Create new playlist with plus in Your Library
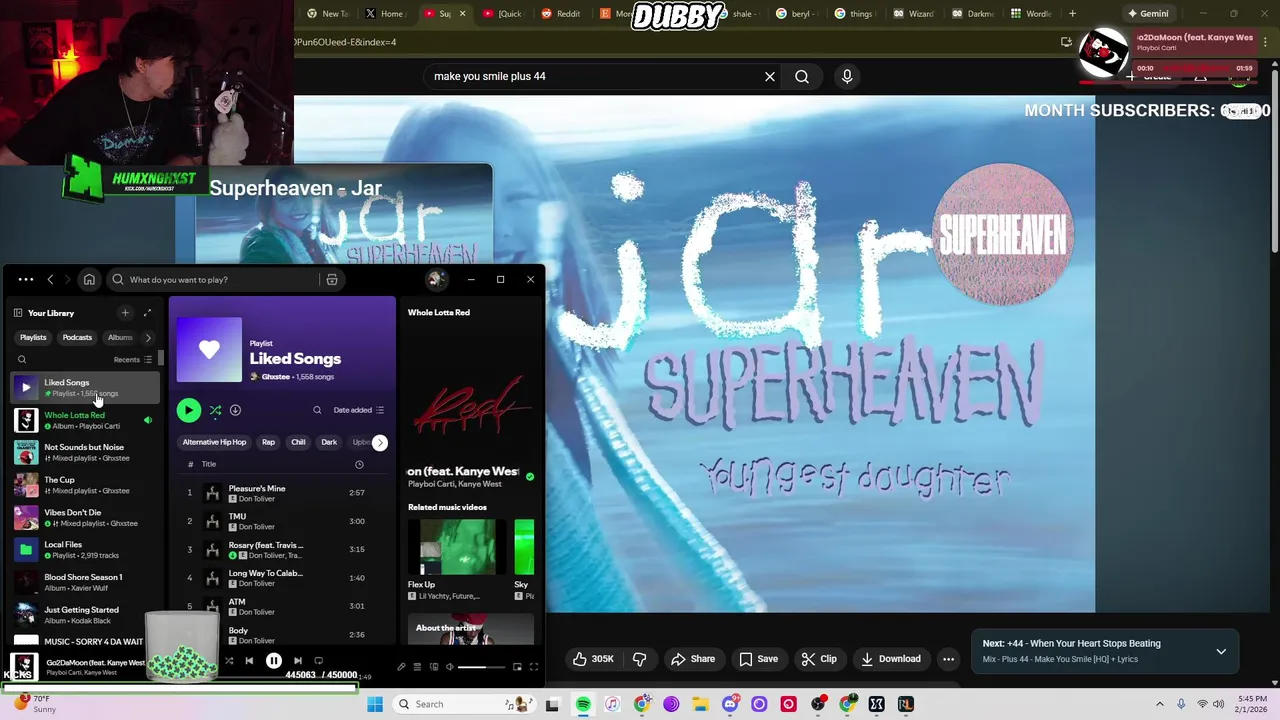This screenshot has height=720, width=1280. click(x=125, y=313)
